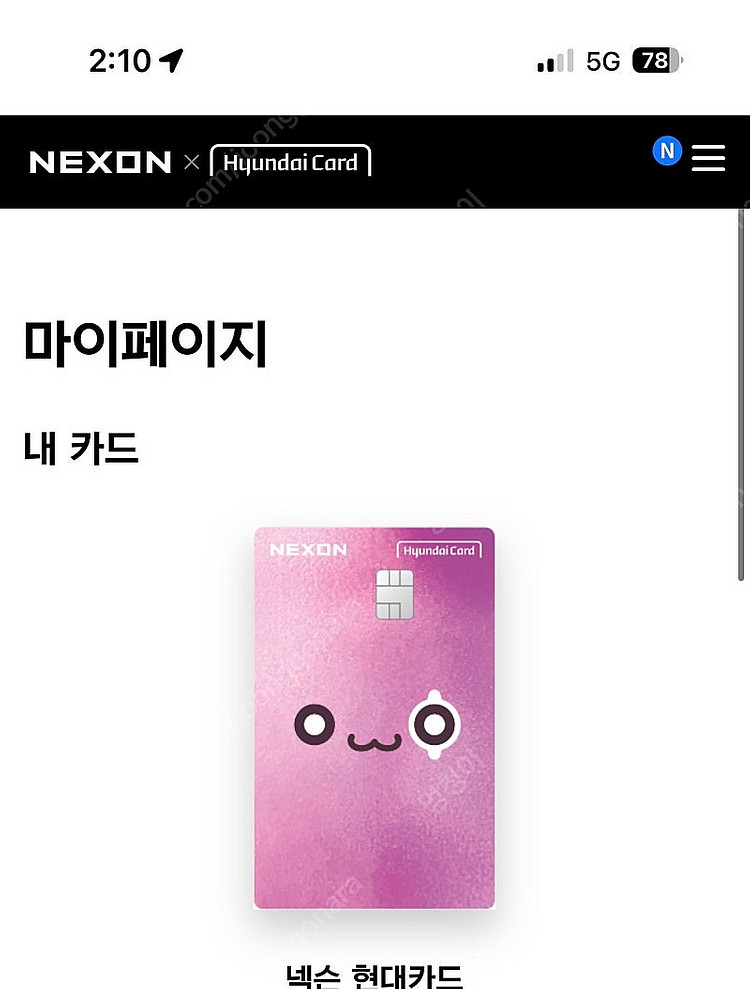Click the smiley face on the card

tap(377, 725)
